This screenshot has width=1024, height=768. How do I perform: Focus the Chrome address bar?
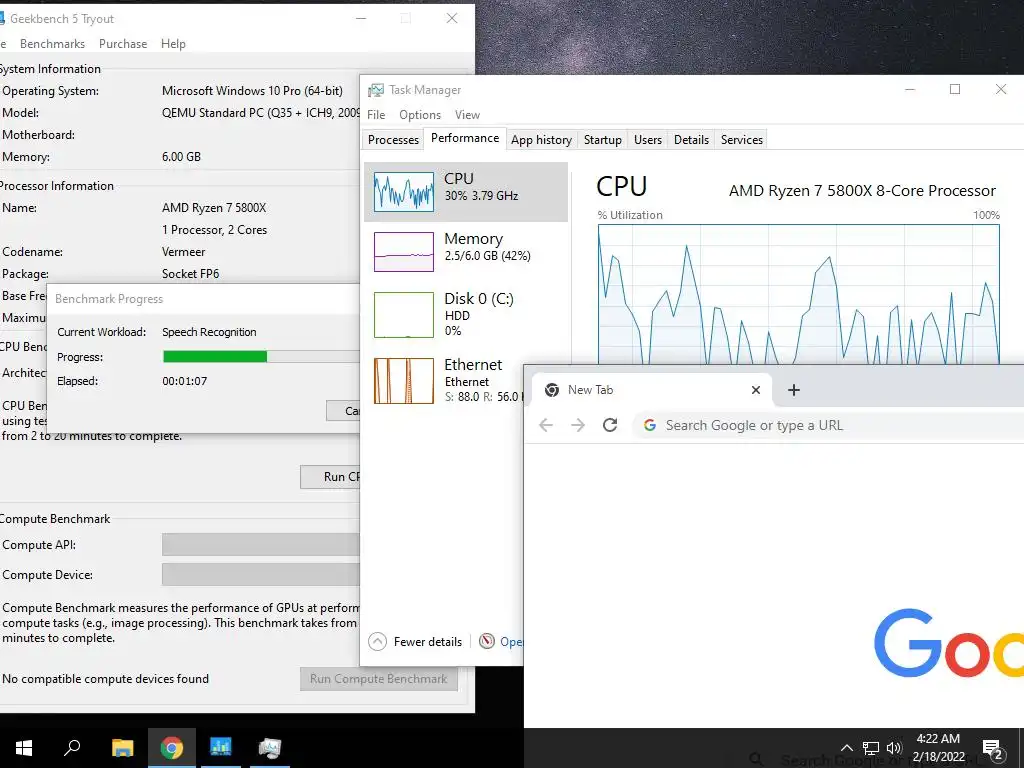pos(828,425)
